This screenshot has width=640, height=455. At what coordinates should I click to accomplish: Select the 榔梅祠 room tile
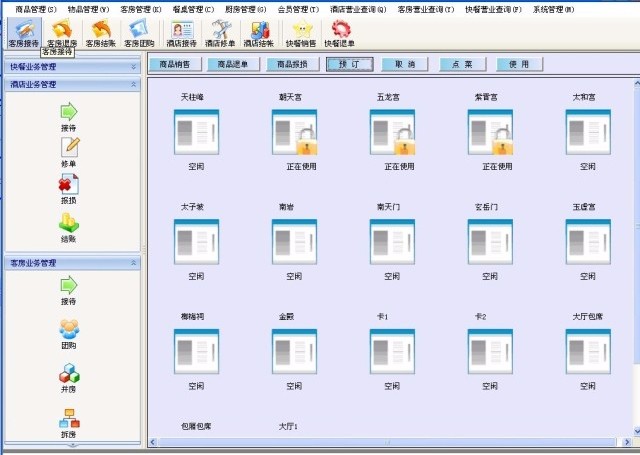(x=196, y=351)
